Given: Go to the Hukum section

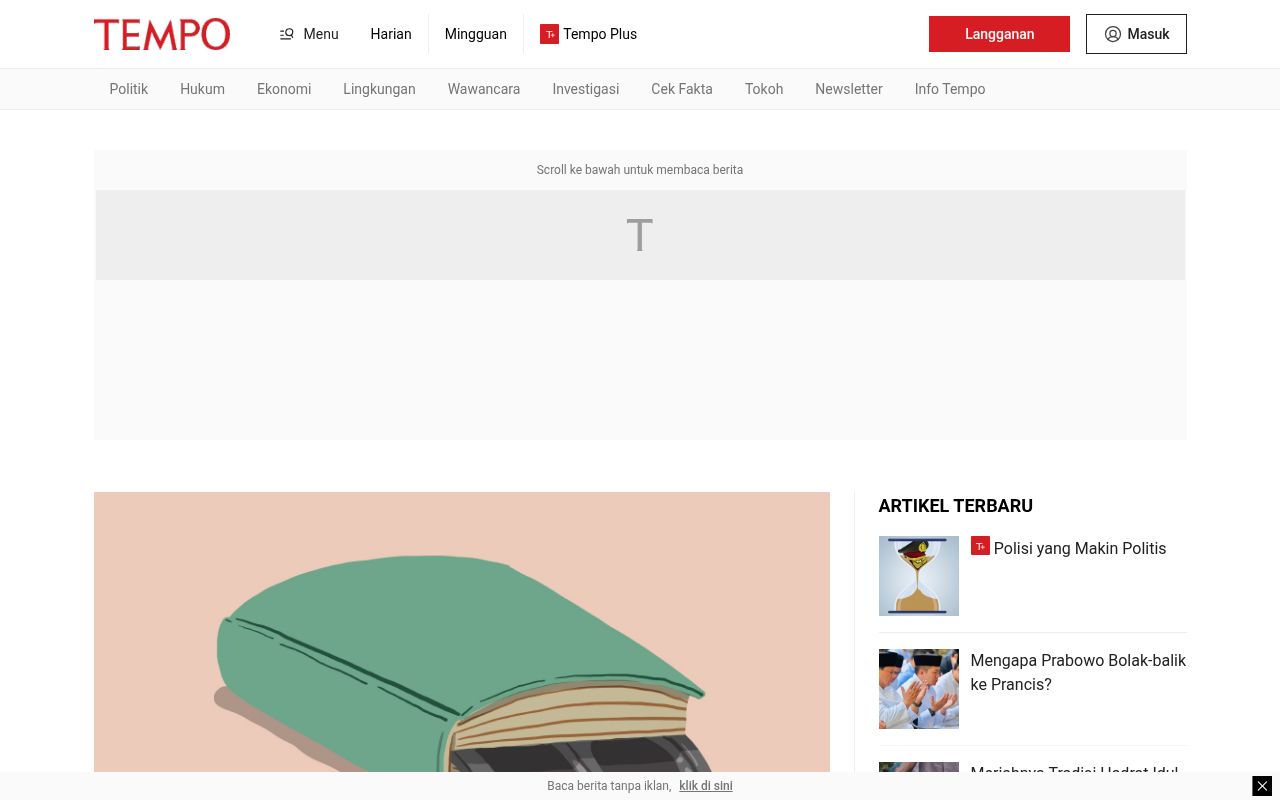Looking at the screenshot, I should (x=202, y=89).
